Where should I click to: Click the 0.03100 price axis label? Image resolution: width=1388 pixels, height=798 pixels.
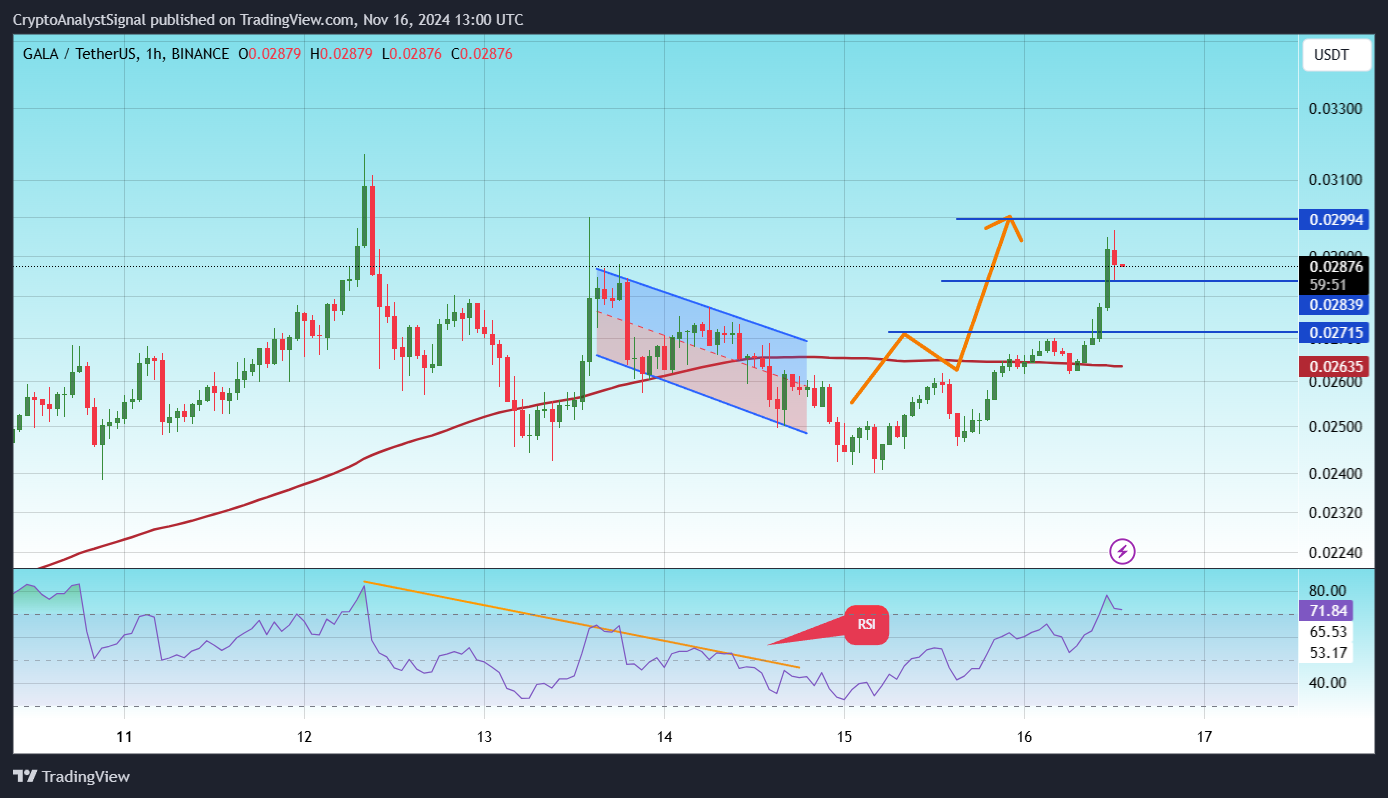(1336, 180)
